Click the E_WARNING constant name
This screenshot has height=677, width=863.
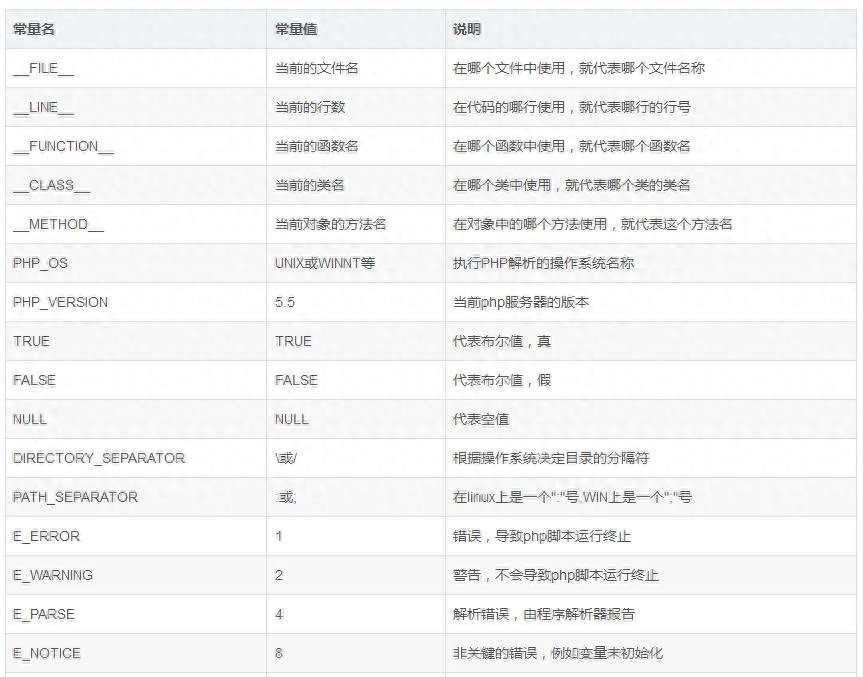click(x=53, y=575)
